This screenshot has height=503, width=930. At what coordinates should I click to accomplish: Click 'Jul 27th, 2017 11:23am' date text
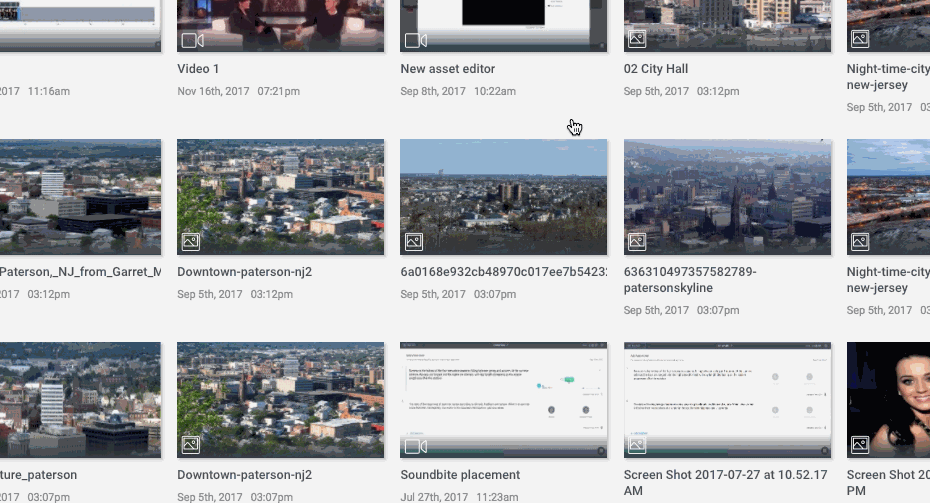click(x=459, y=497)
